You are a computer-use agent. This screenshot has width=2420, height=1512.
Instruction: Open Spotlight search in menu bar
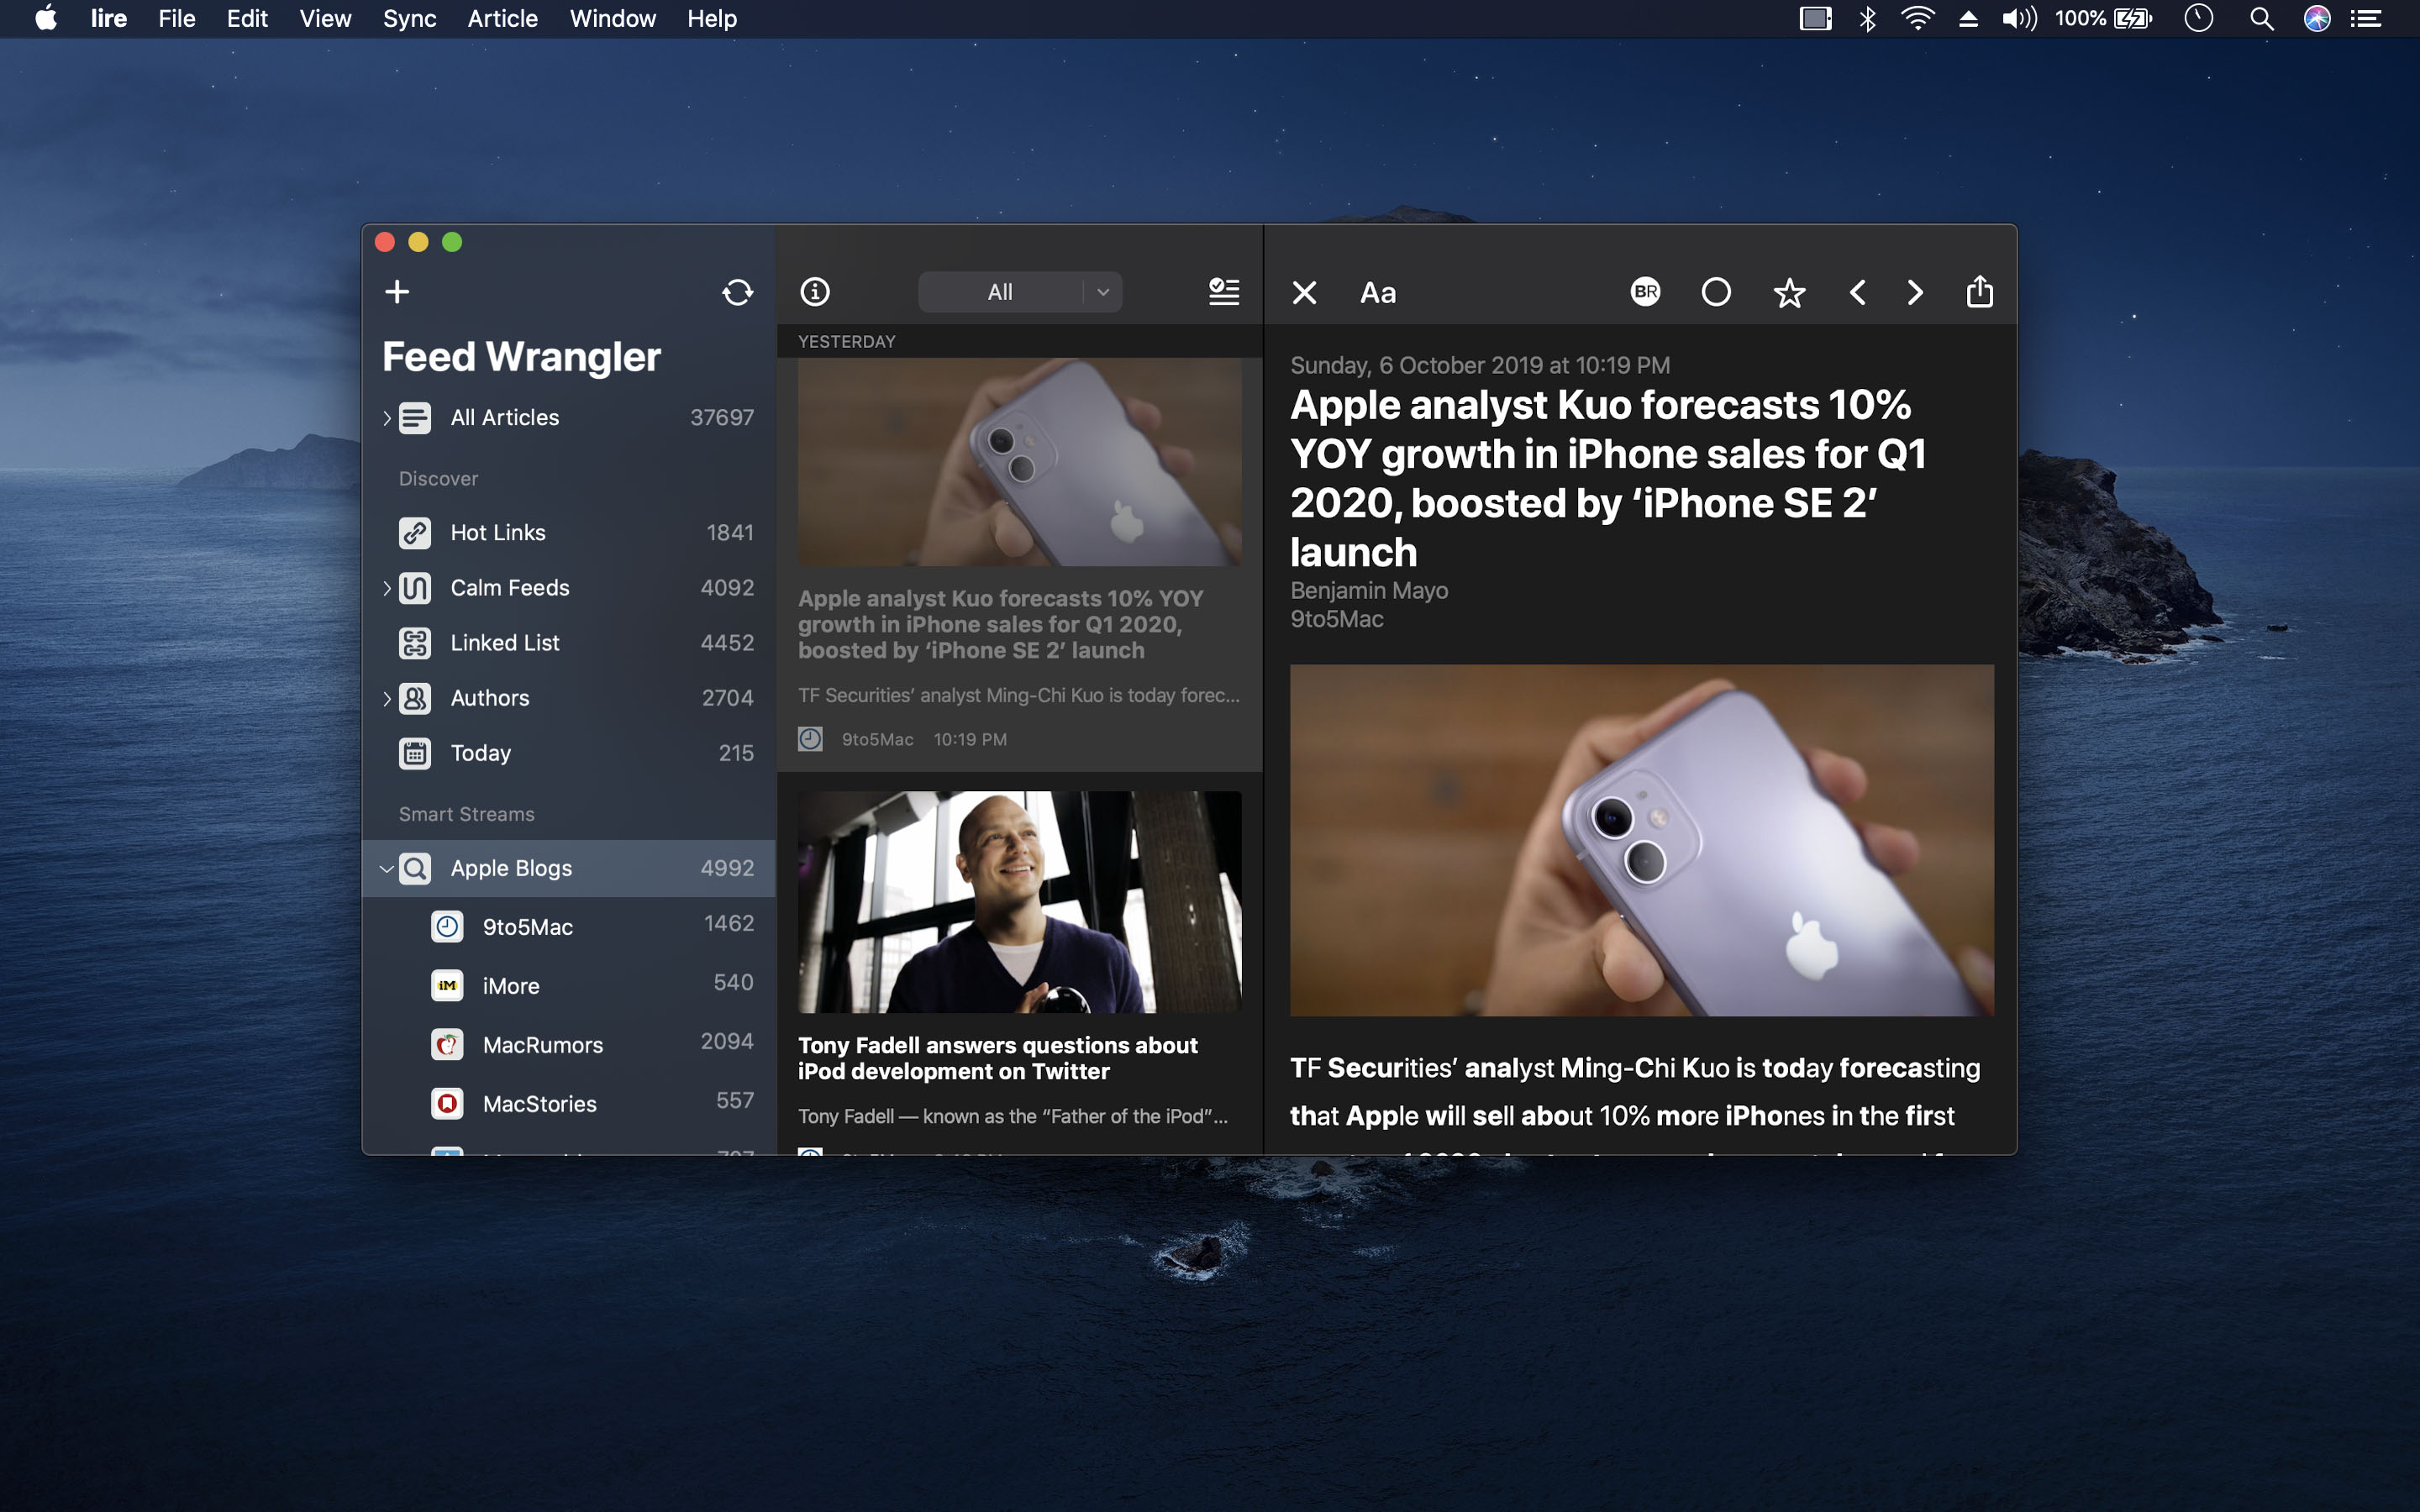point(2262,19)
